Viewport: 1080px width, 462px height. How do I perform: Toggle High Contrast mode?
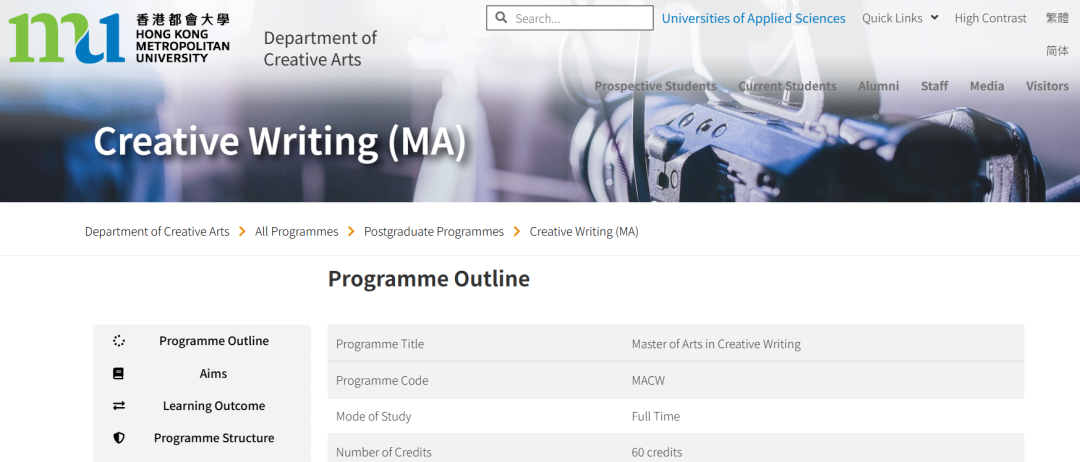pos(990,18)
